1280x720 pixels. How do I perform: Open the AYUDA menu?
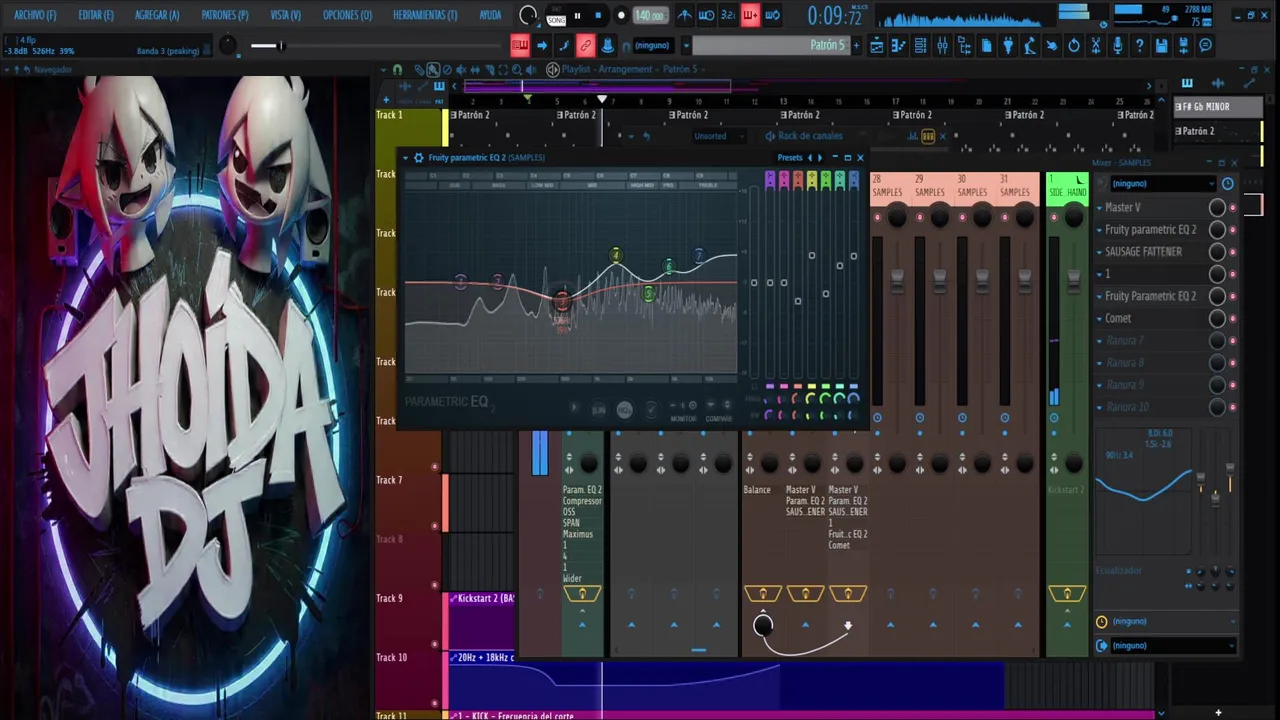[490, 15]
